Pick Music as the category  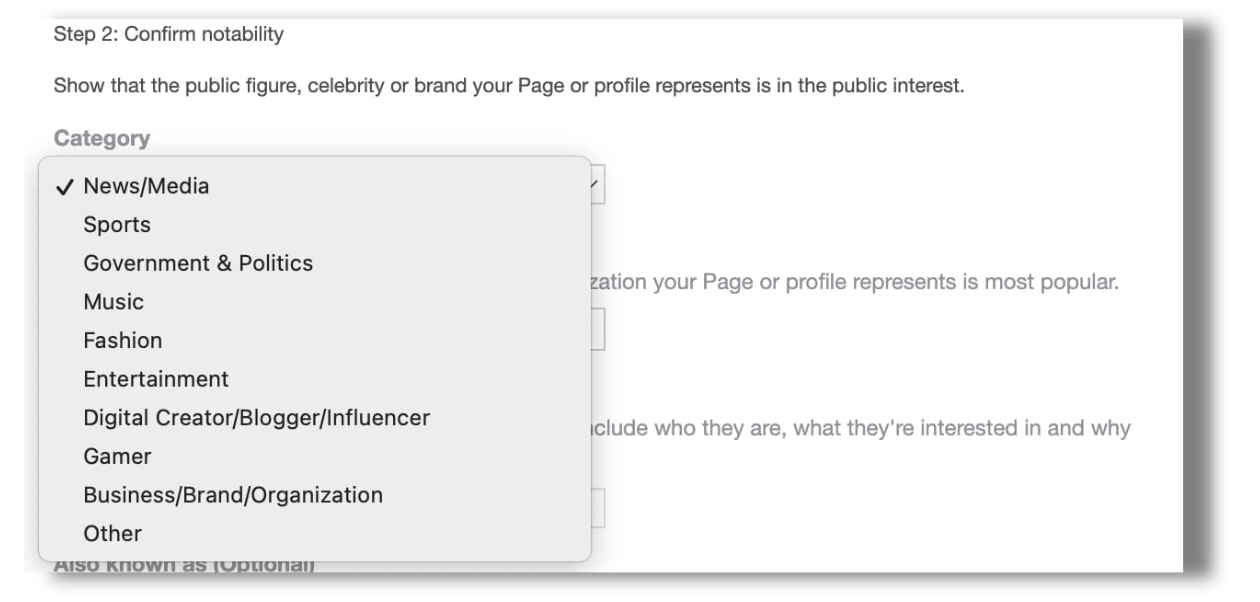click(114, 302)
